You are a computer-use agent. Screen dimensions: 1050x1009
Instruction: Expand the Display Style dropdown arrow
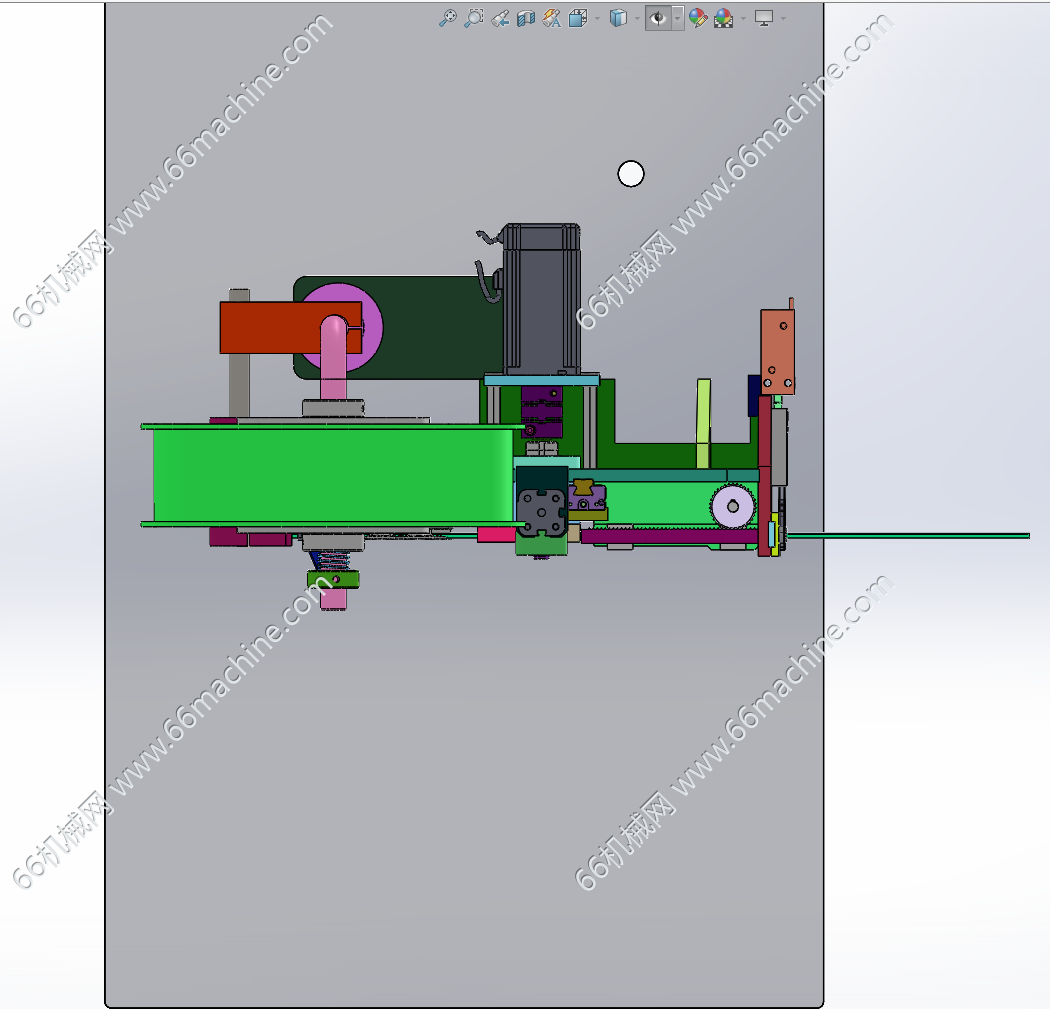click(637, 19)
